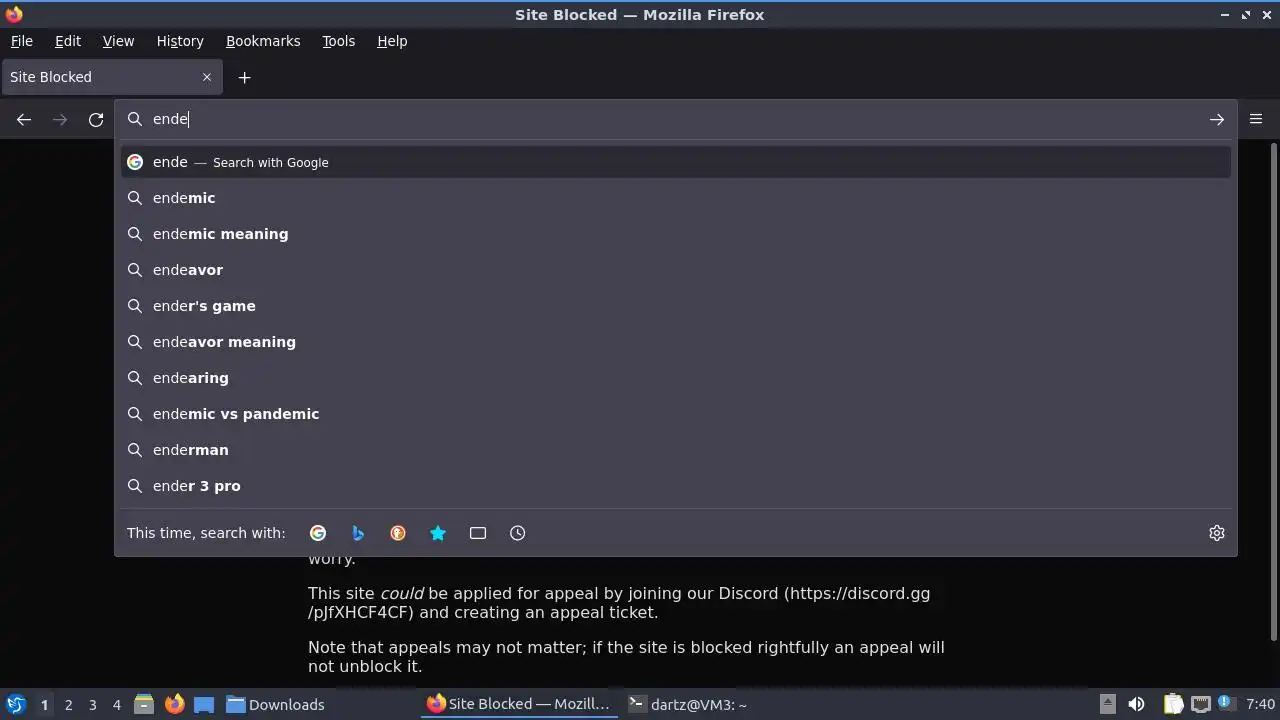The height and width of the screenshot is (720, 1280).
Task: Pick the 'endemic vs pandemic' suggestion
Action: point(676,414)
